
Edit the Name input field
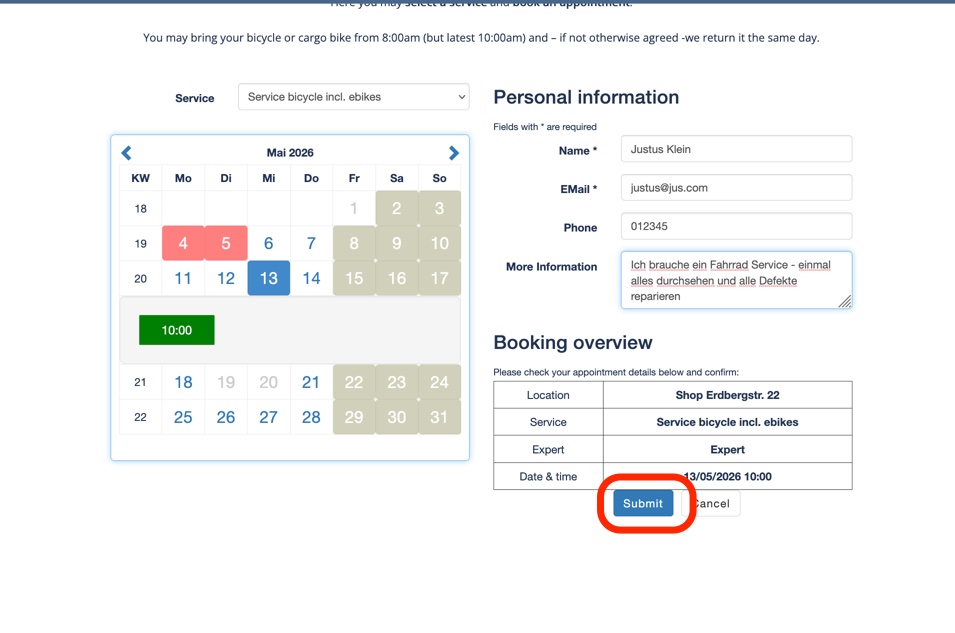click(x=736, y=149)
